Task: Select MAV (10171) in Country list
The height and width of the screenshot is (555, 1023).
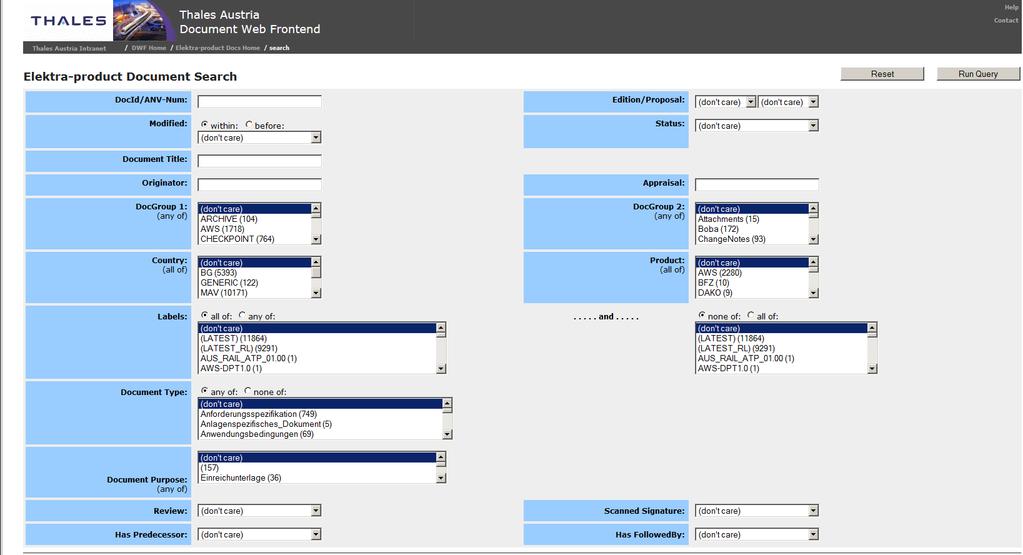Action: (x=254, y=293)
